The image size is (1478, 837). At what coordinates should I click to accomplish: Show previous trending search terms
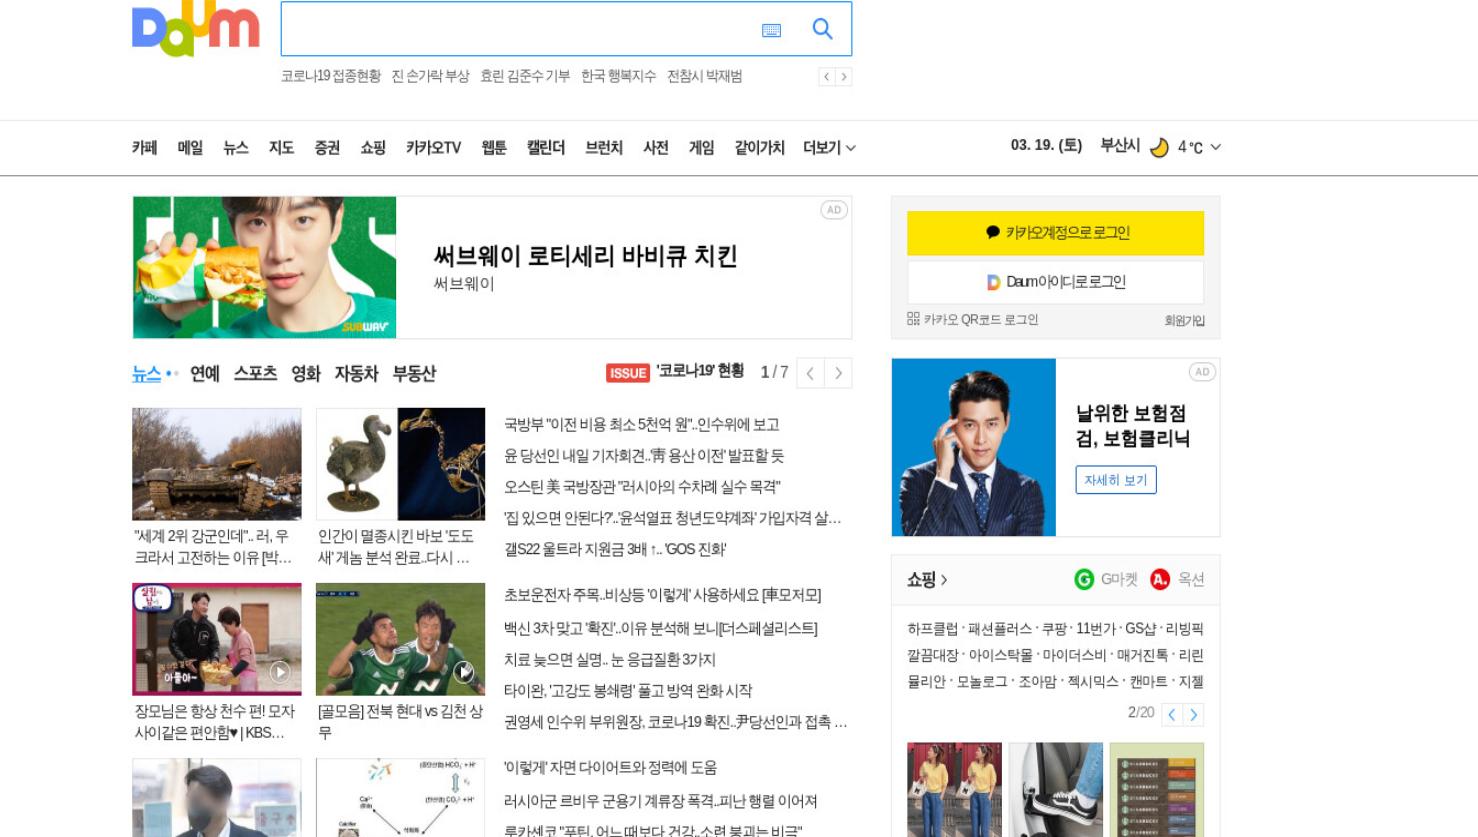pyautogui.click(x=826, y=77)
